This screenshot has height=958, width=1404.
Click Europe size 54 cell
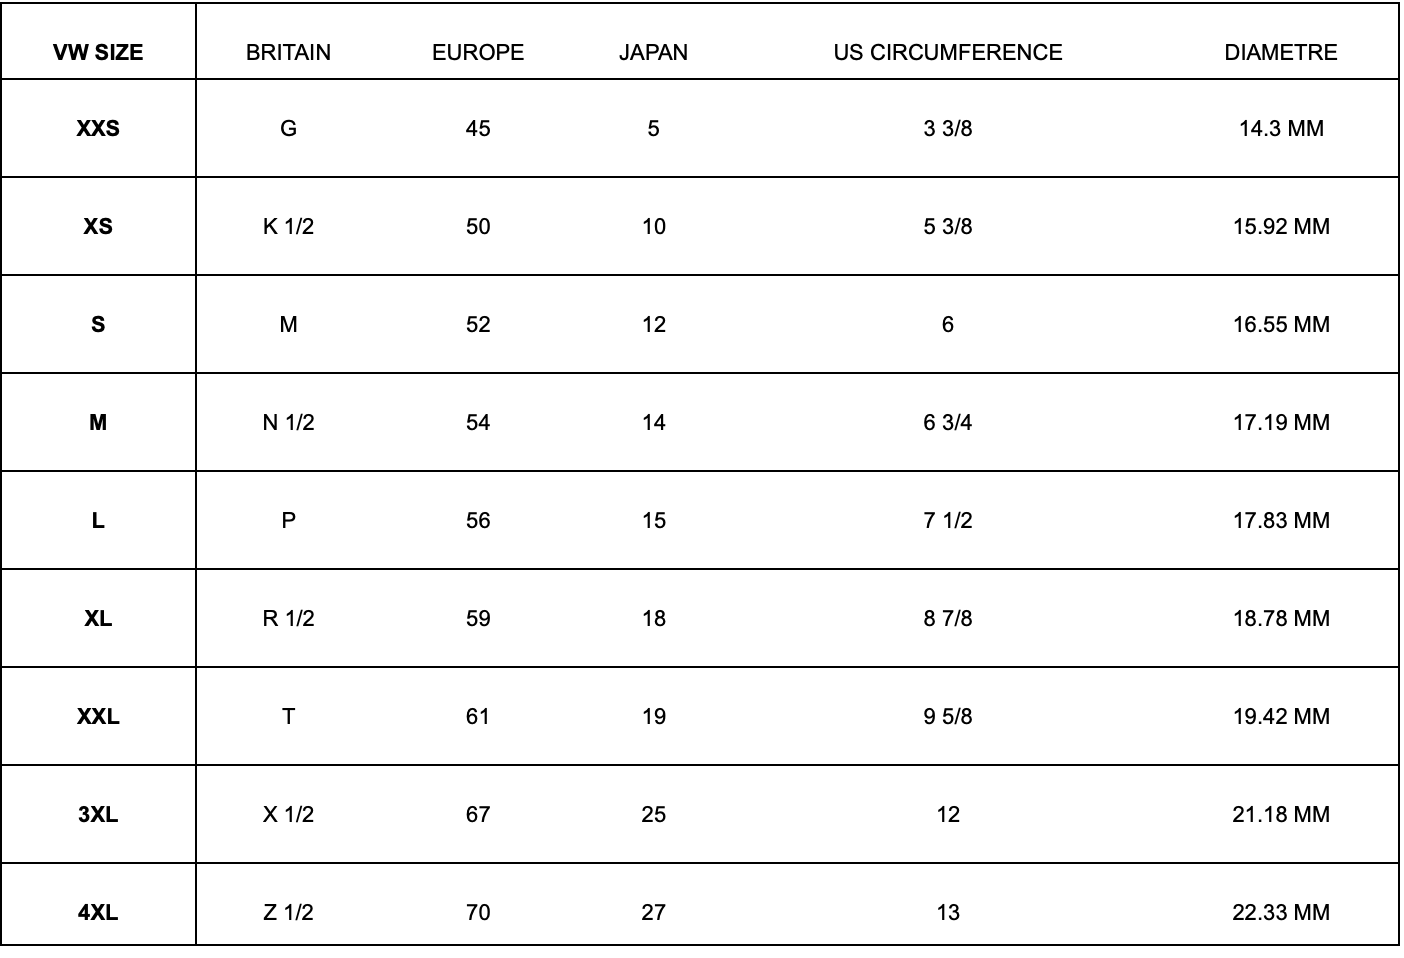click(478, 422)
